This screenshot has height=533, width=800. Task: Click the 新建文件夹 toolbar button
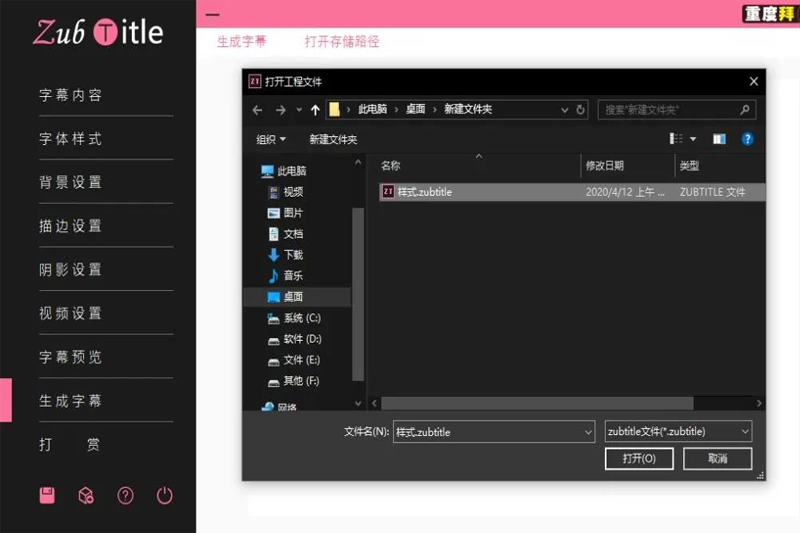pos(333,139)
